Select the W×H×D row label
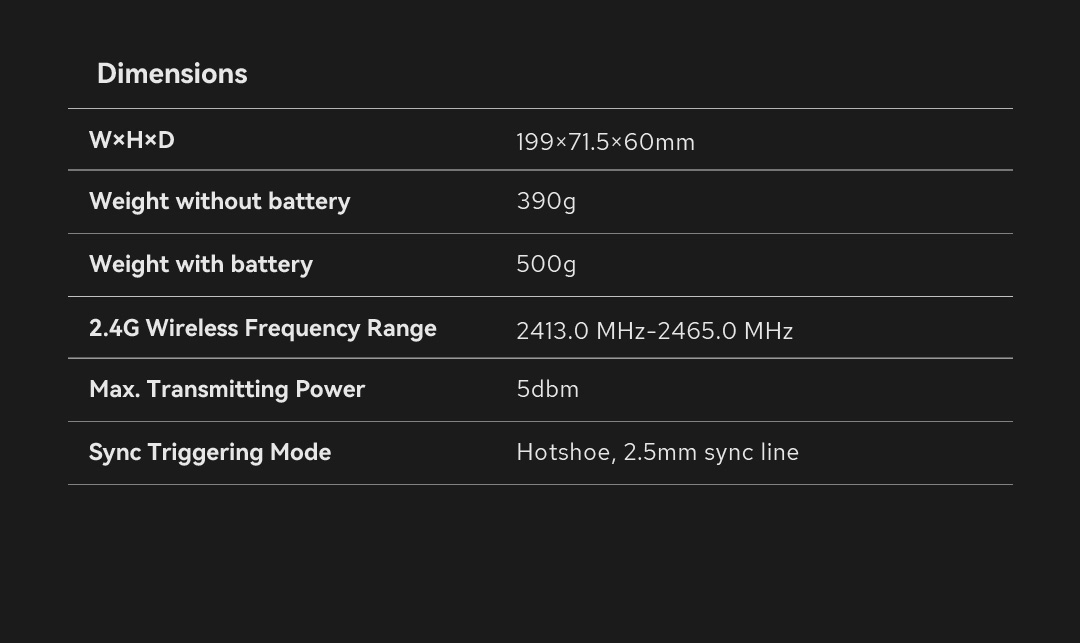 point(132,140)
